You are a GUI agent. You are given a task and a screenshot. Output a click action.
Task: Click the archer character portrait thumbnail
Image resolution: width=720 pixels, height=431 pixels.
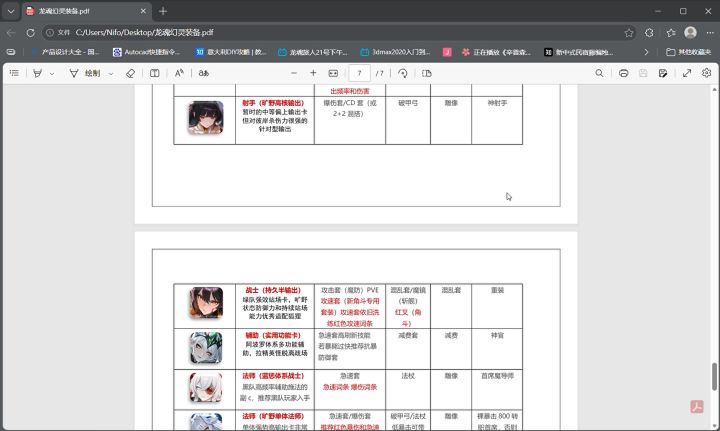pos(206,118)
